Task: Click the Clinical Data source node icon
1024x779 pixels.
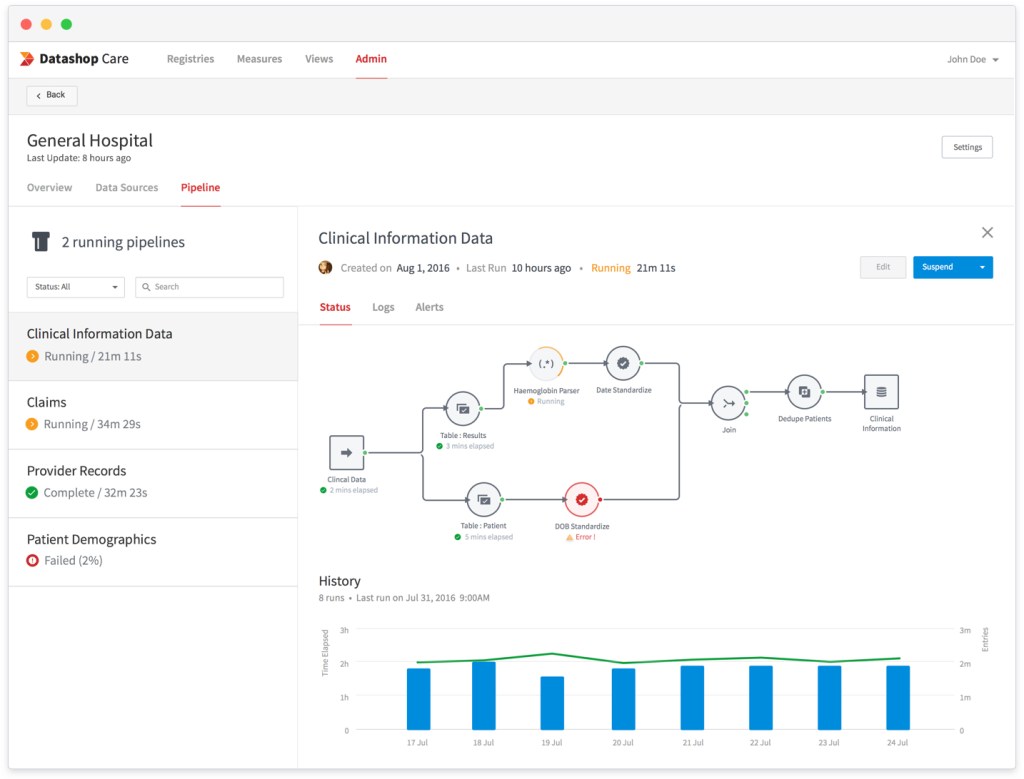Action: tap(346, 453)
